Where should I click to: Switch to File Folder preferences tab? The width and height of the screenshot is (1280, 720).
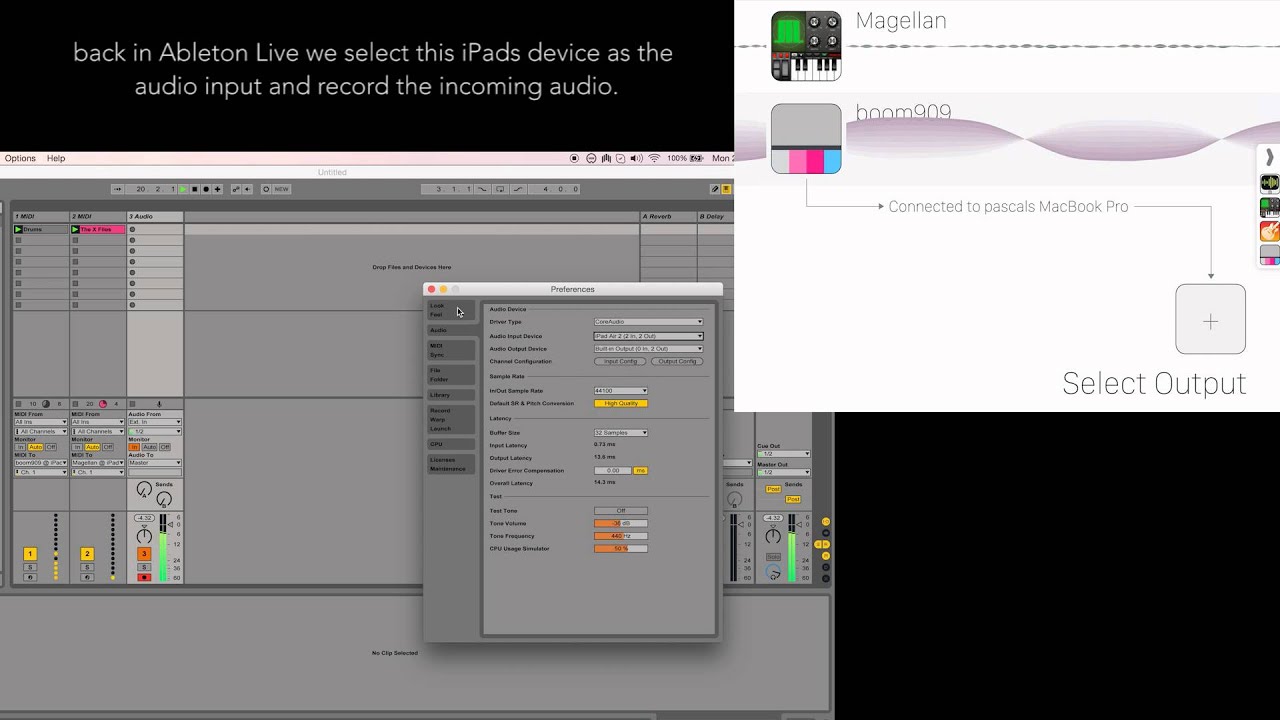pyautogui.click(x=451, y=375)
